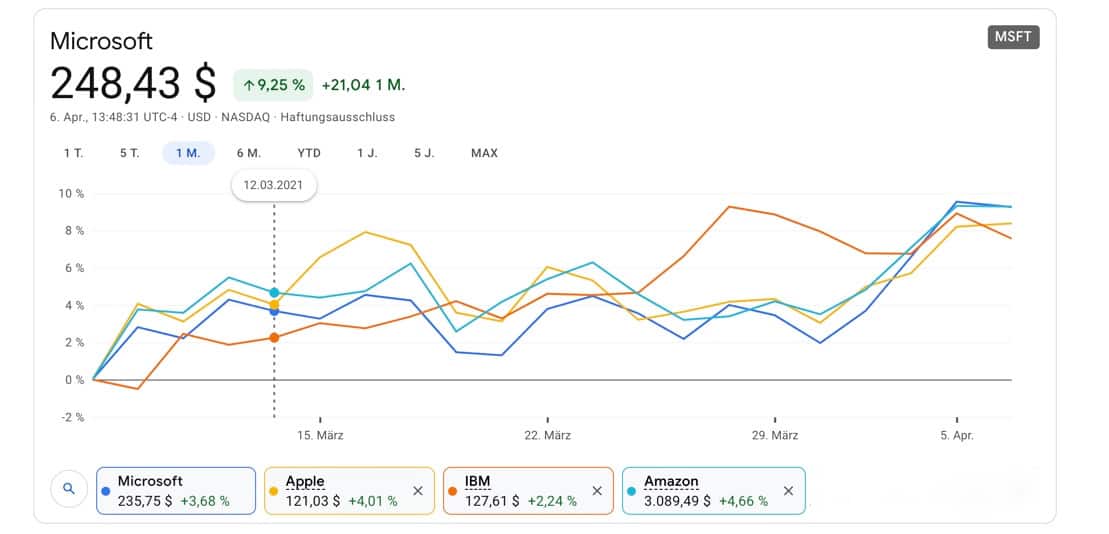Switch to the YTD range
Image resolution: width=1109 pixels, height=534 pixels.
(309, 153)
